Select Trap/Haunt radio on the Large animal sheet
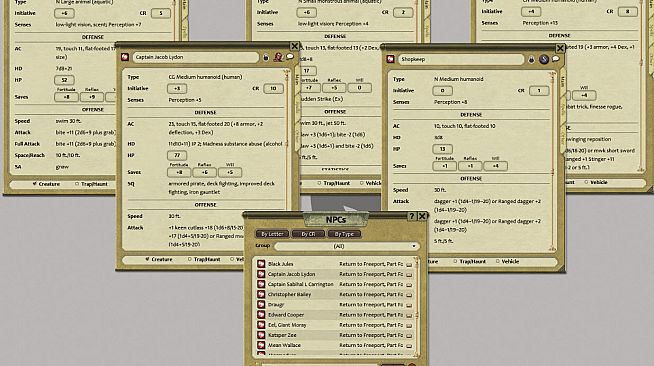Screen dimensions: 654x366 point(77,184)
